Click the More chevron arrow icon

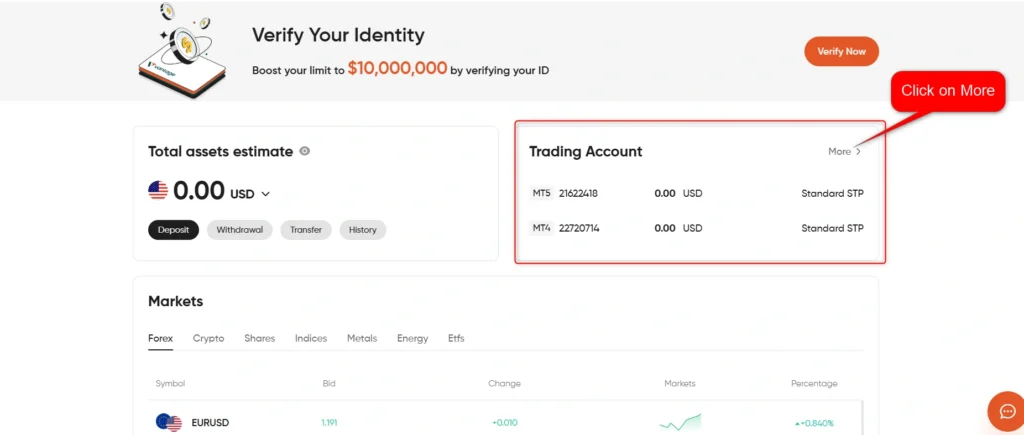[858, 152]
